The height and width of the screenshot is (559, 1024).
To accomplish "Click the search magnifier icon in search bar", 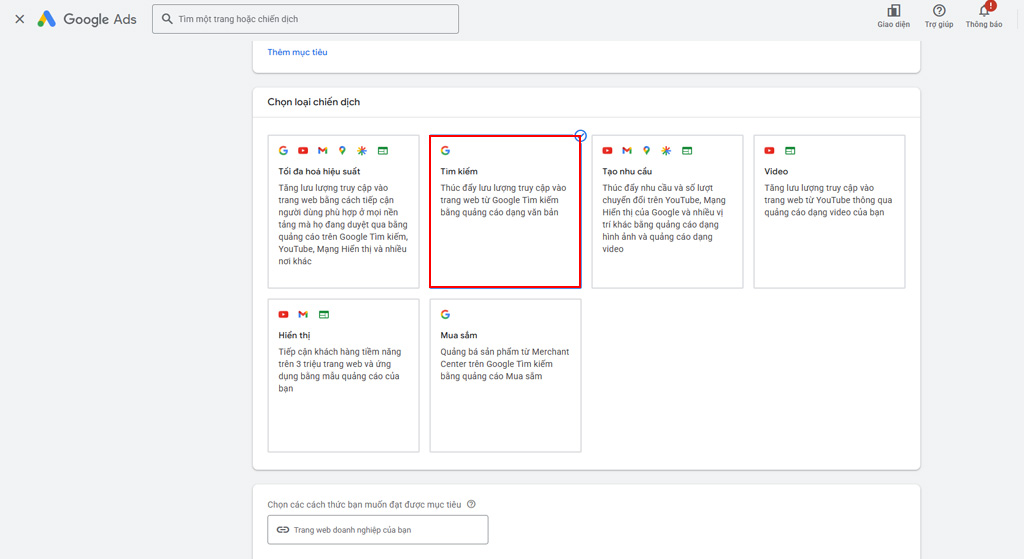I will pos(167,19).
